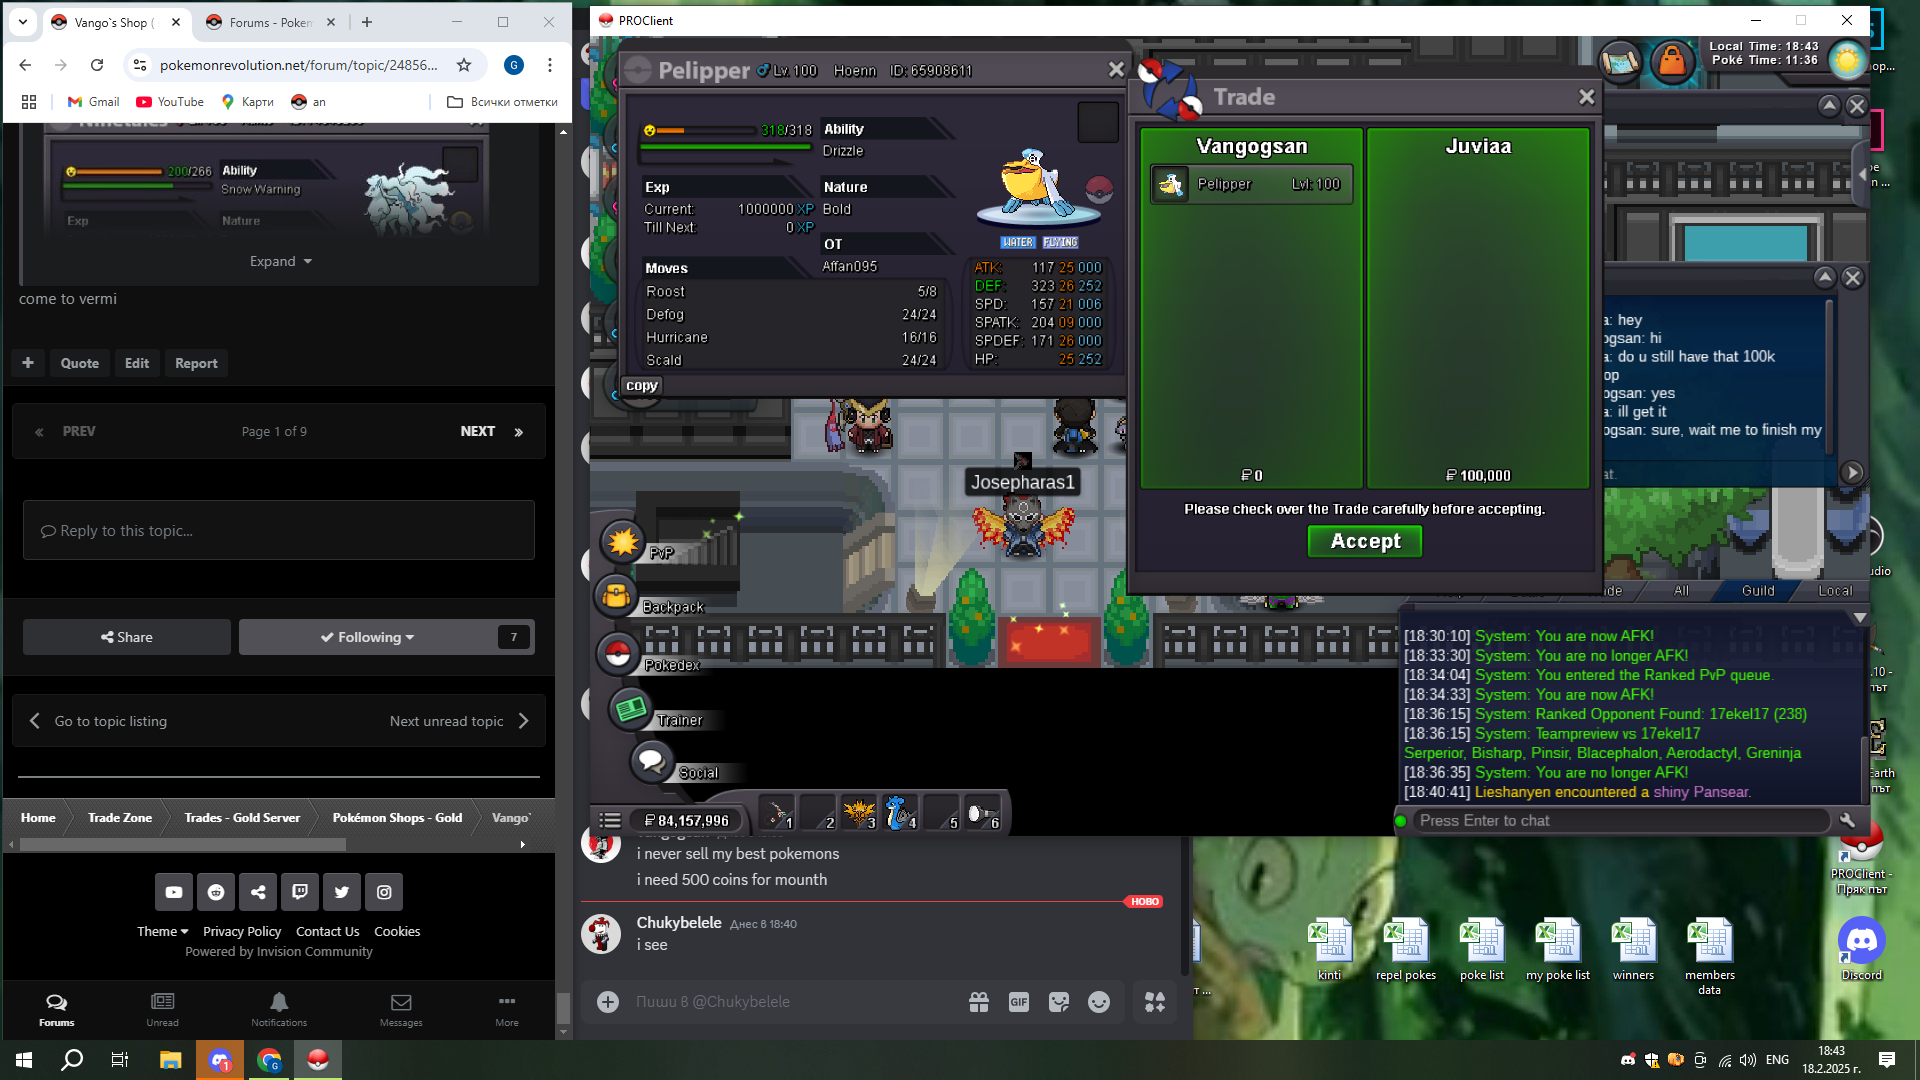Open Discord emoji picker
Screen dimensions: 1920x1080
(1098, 1002)
